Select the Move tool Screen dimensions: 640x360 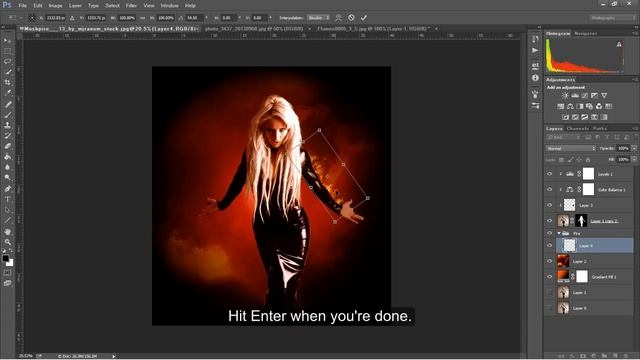point(7,40)
